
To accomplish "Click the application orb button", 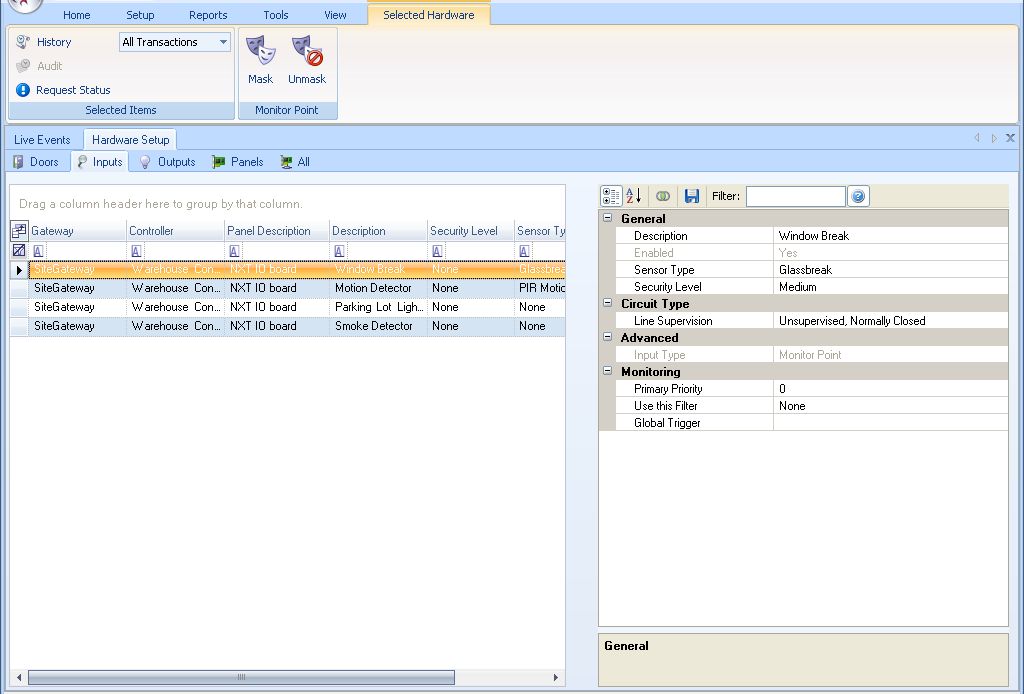I will coord(24,5).
